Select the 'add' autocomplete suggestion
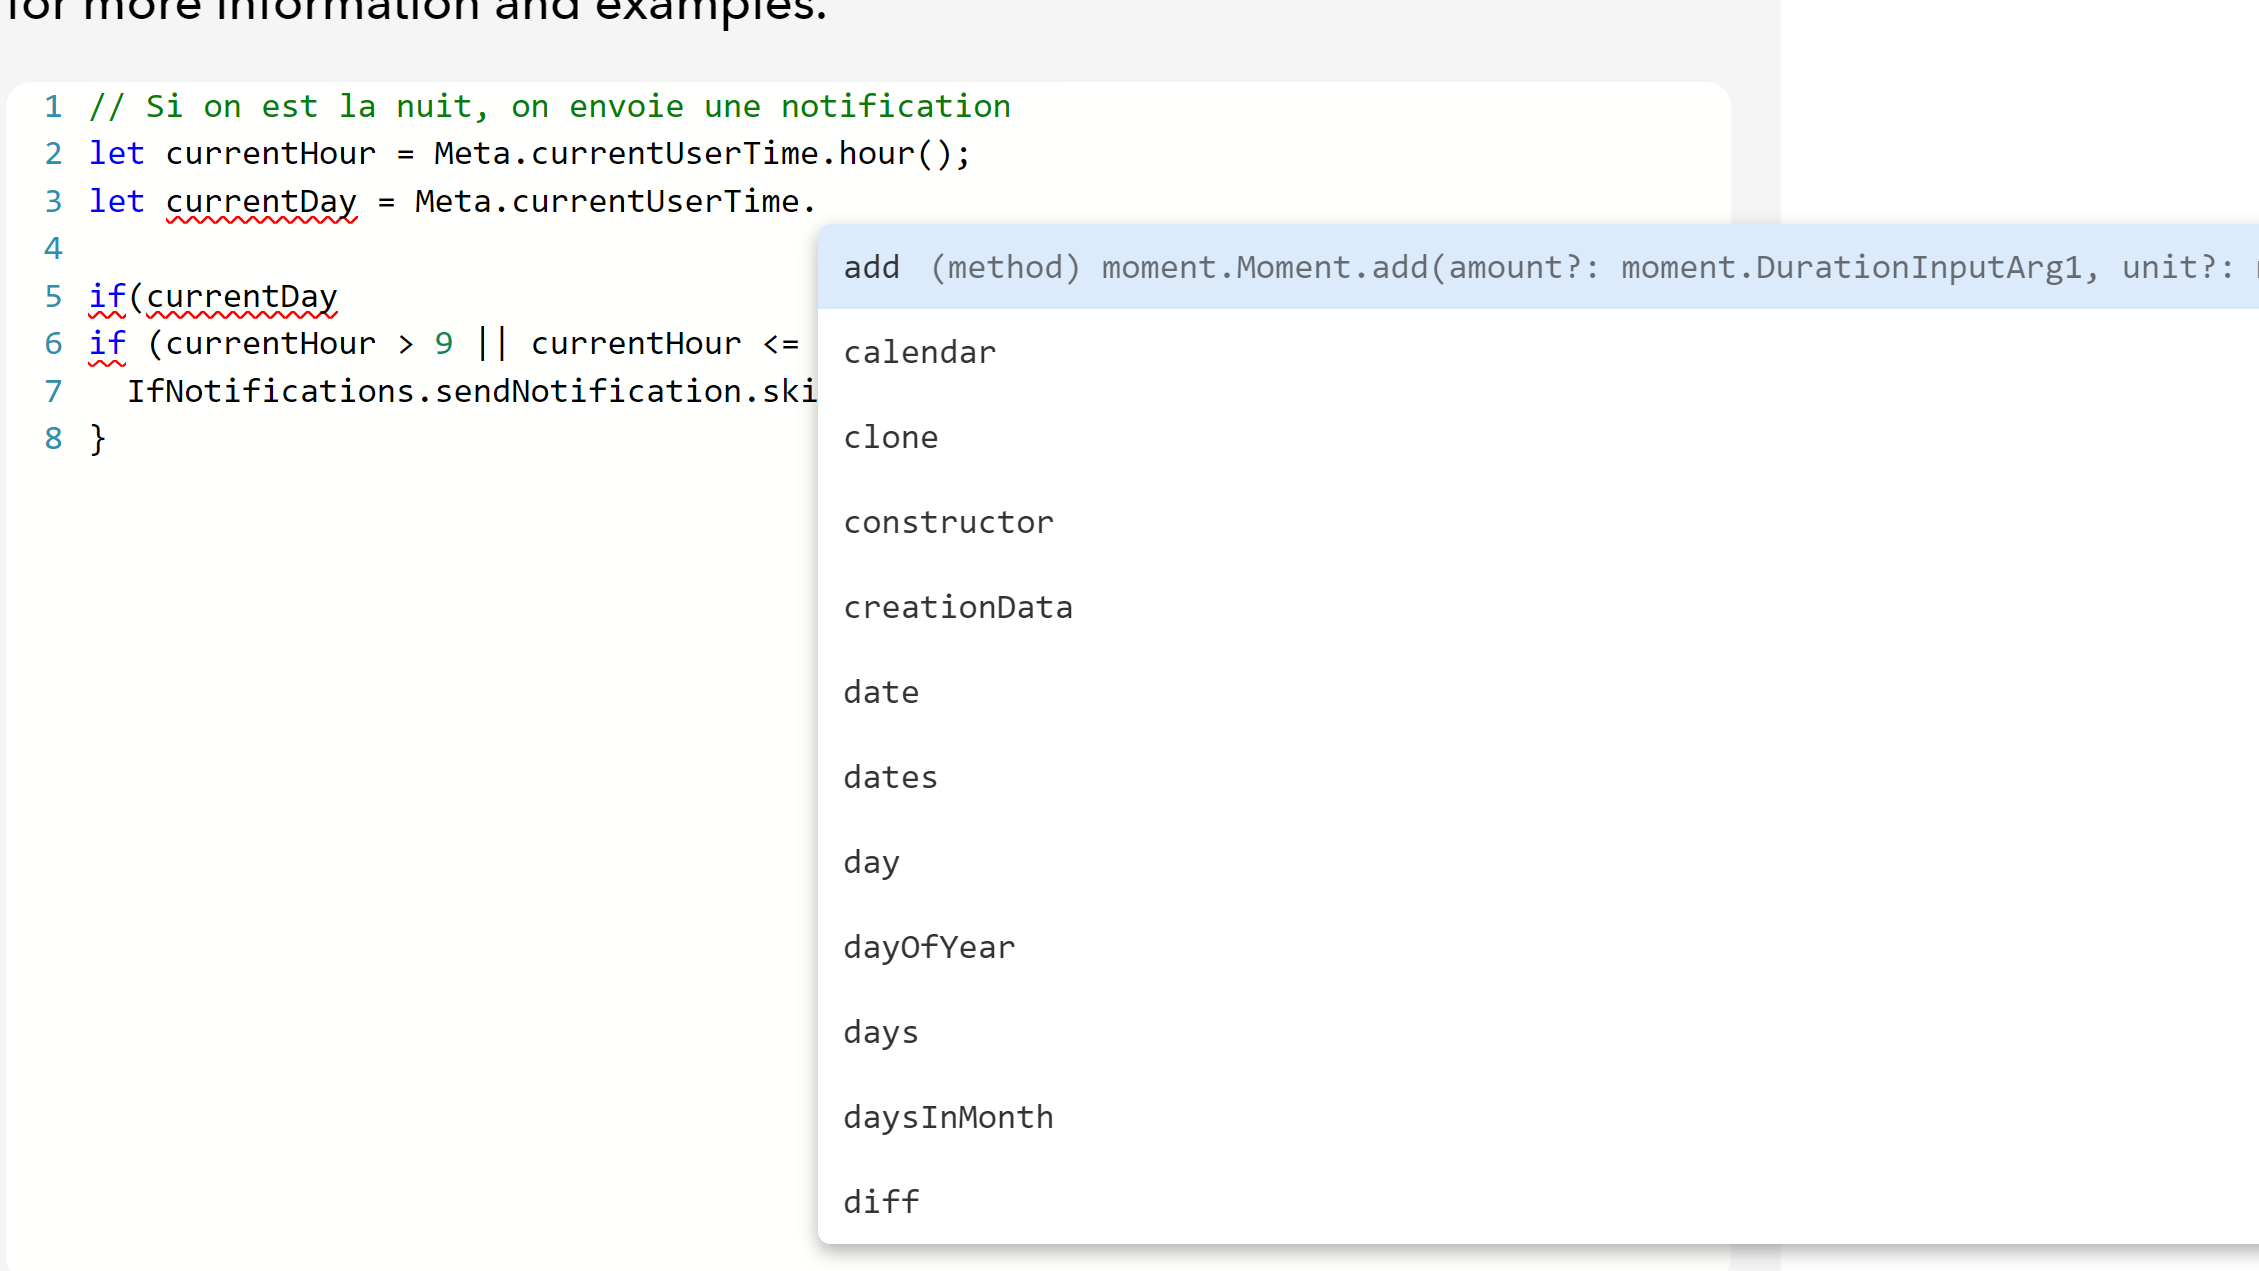Image resolution: width=2259 pixels, height=1271 pixels. tap(872, 267)
